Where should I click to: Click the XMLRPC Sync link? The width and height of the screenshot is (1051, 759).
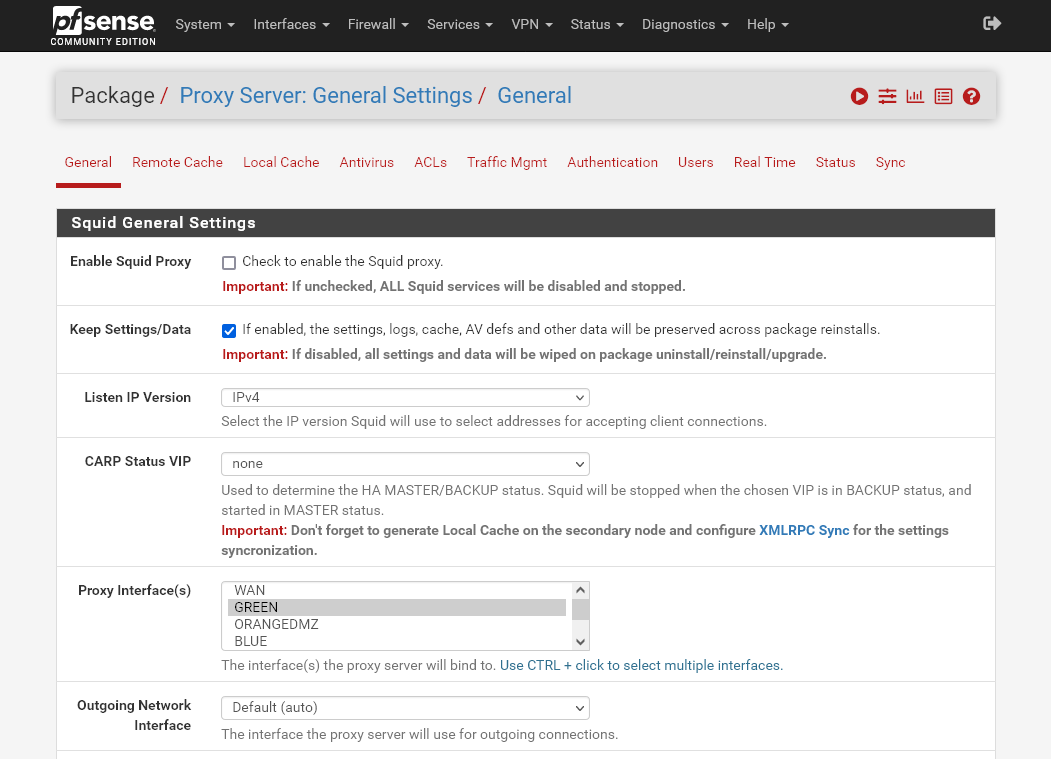[x=805, y=530]
